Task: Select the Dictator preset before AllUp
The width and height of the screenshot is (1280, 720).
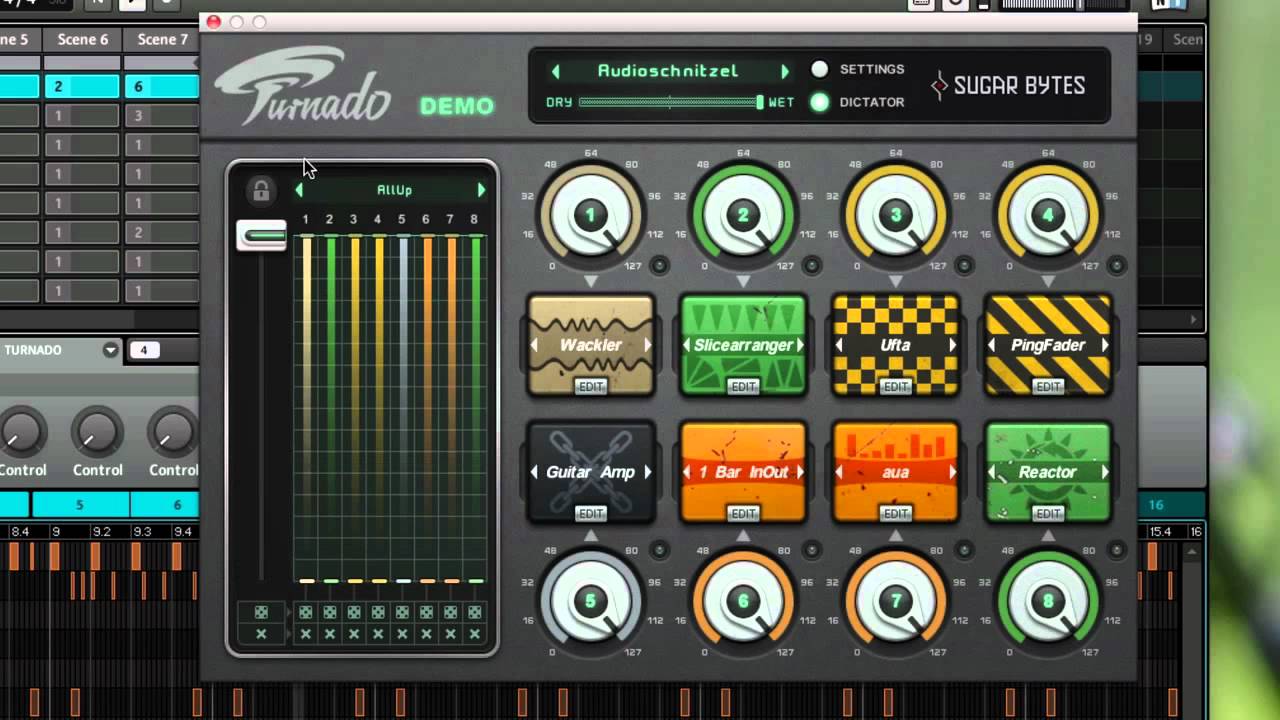Action: click(299, 190)
